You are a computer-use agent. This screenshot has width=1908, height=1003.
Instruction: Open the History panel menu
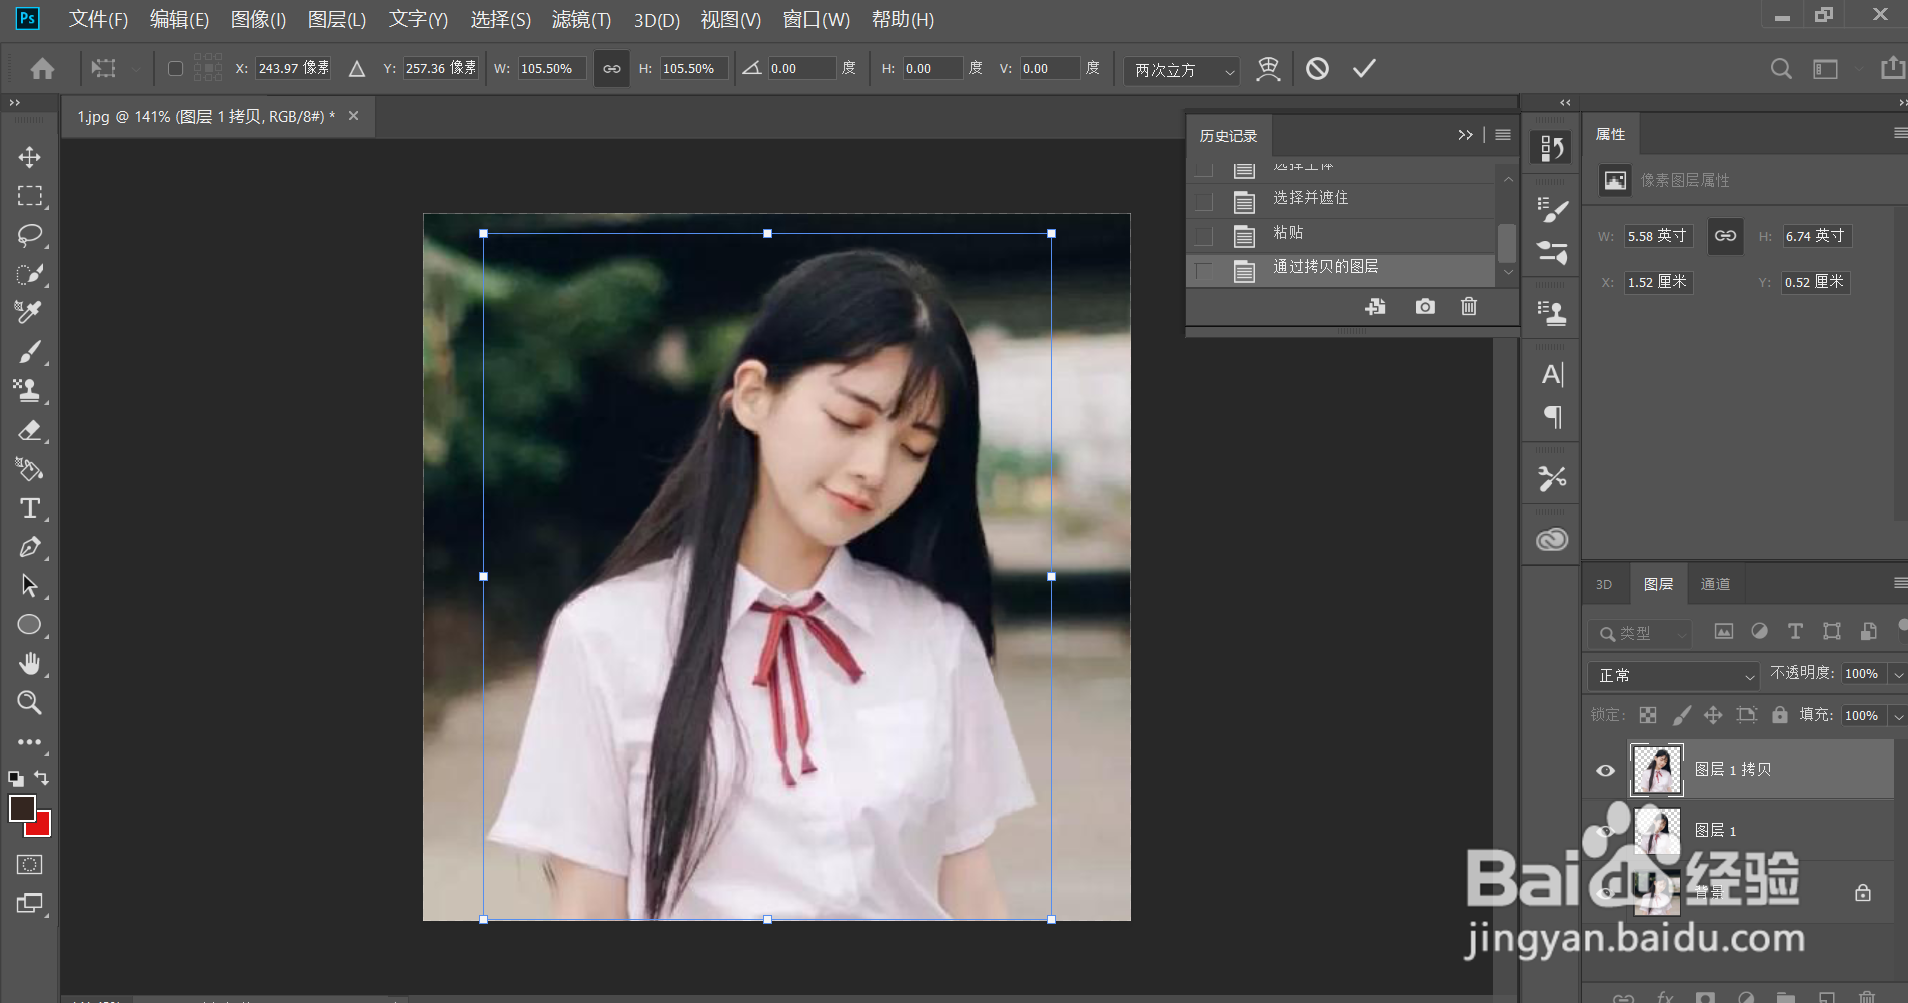point(1503,135)
